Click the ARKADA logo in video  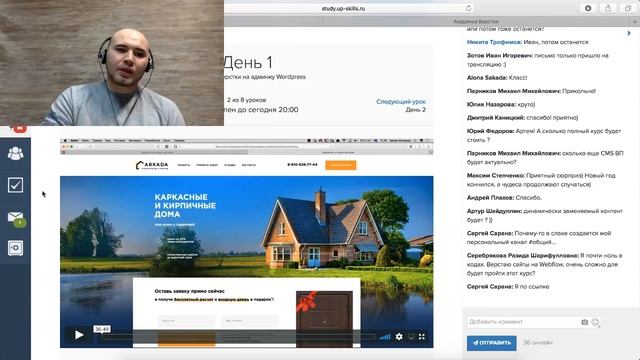152,165
